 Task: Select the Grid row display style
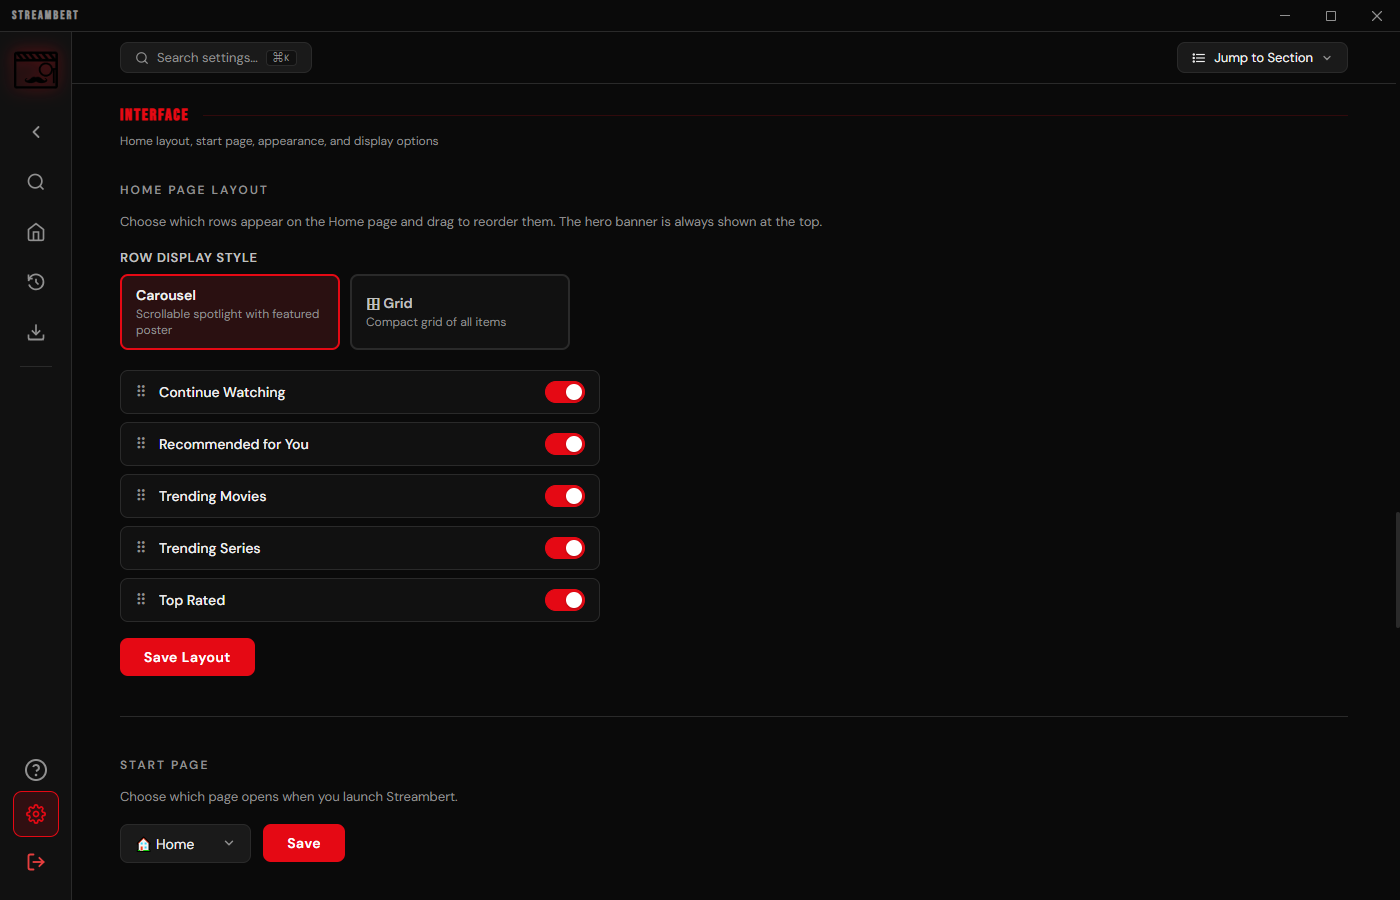click(x=460, y=312)
